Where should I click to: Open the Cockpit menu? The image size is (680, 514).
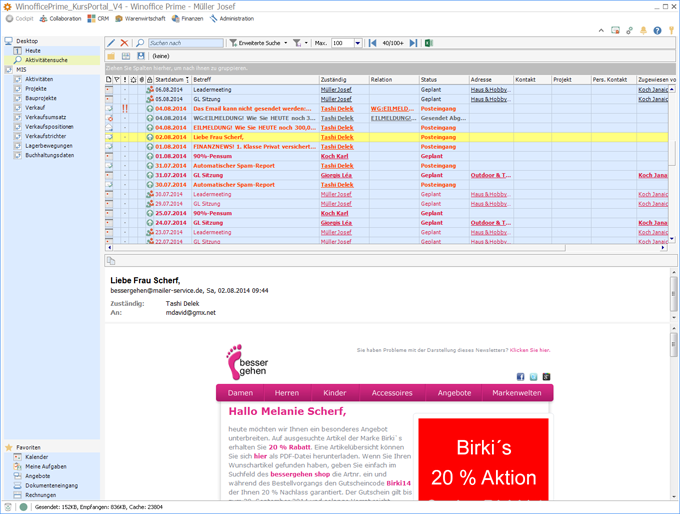20,19
